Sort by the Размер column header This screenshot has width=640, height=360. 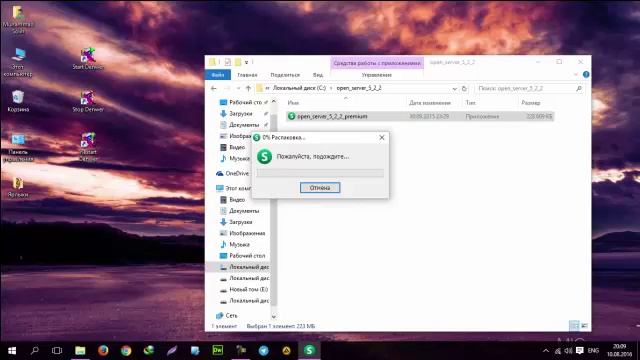click(531, 103)
